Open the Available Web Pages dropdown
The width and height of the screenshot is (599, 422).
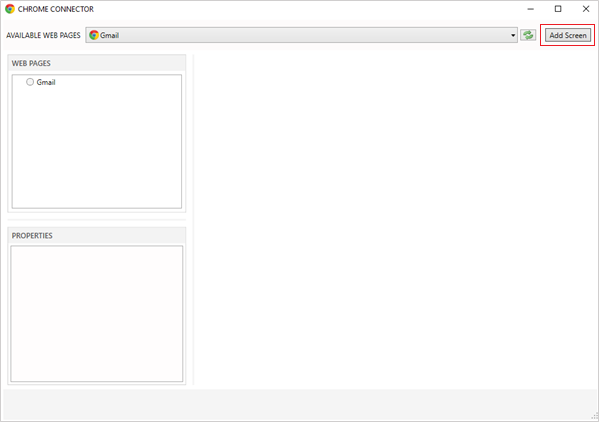[301, 35]
